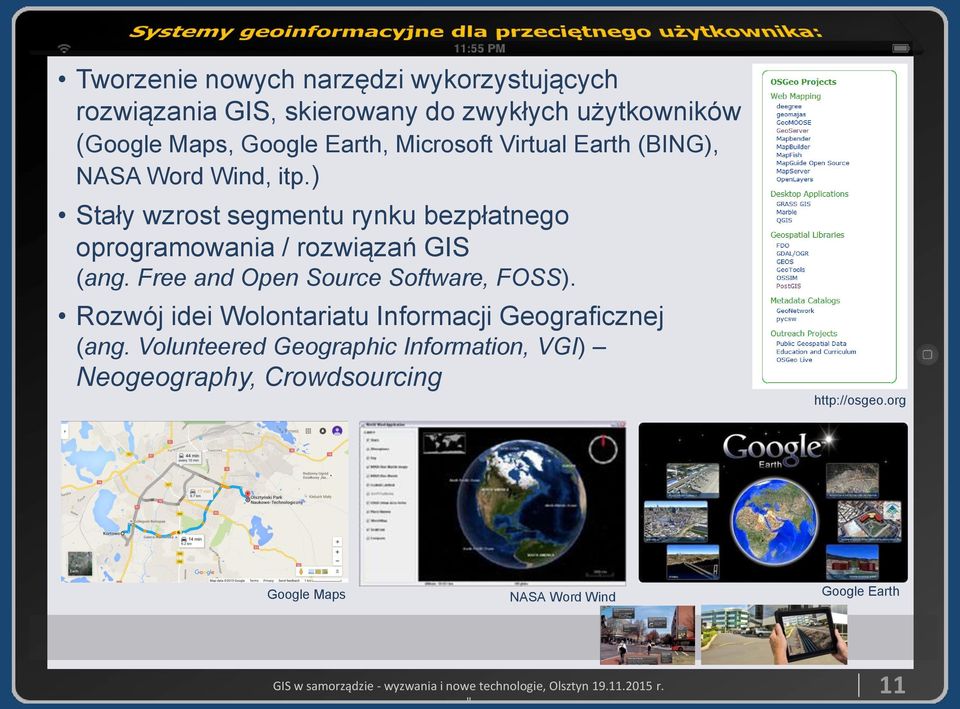Select GEOS library entry
This screenshot has width=960, height=709.
coord(784,261)
